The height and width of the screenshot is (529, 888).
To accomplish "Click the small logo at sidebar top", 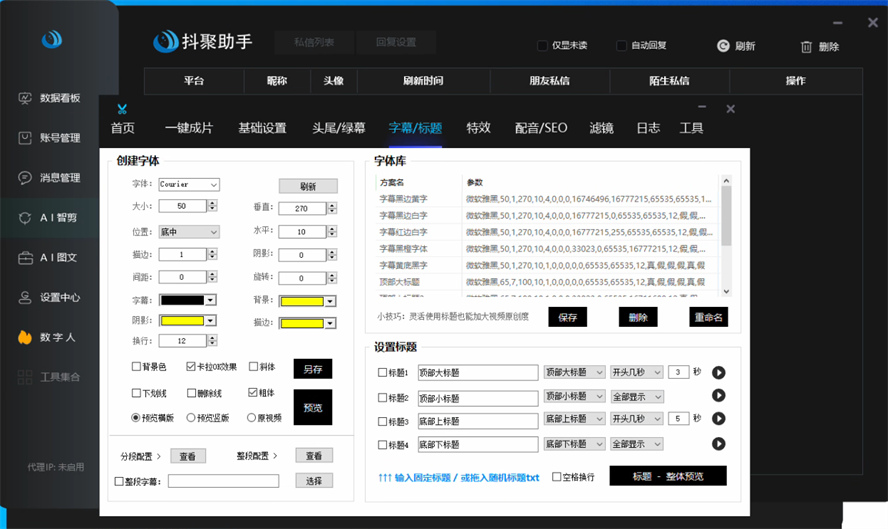I will coord(52,39).
